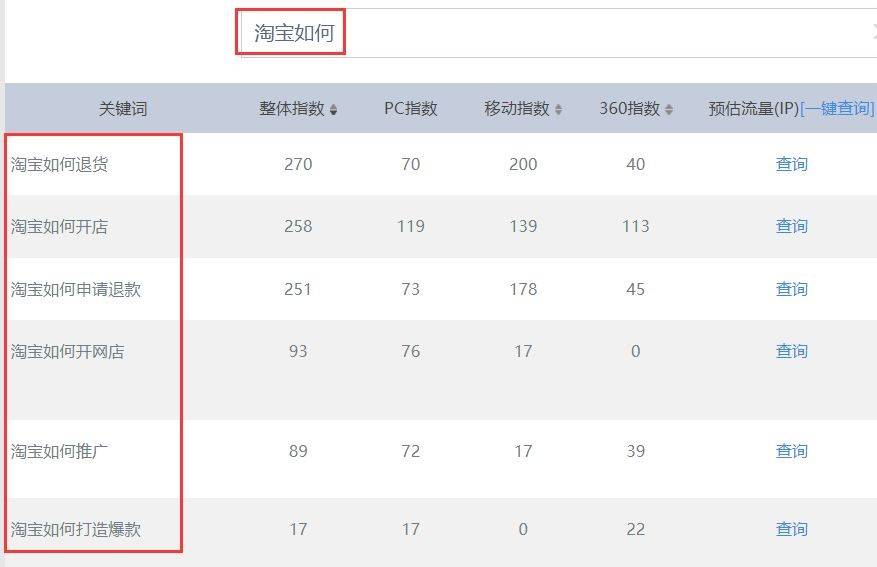The width and height of the screenshot is (877, 567).
Task: Click 360 index value 22
Action: click(x=635, y=529)
